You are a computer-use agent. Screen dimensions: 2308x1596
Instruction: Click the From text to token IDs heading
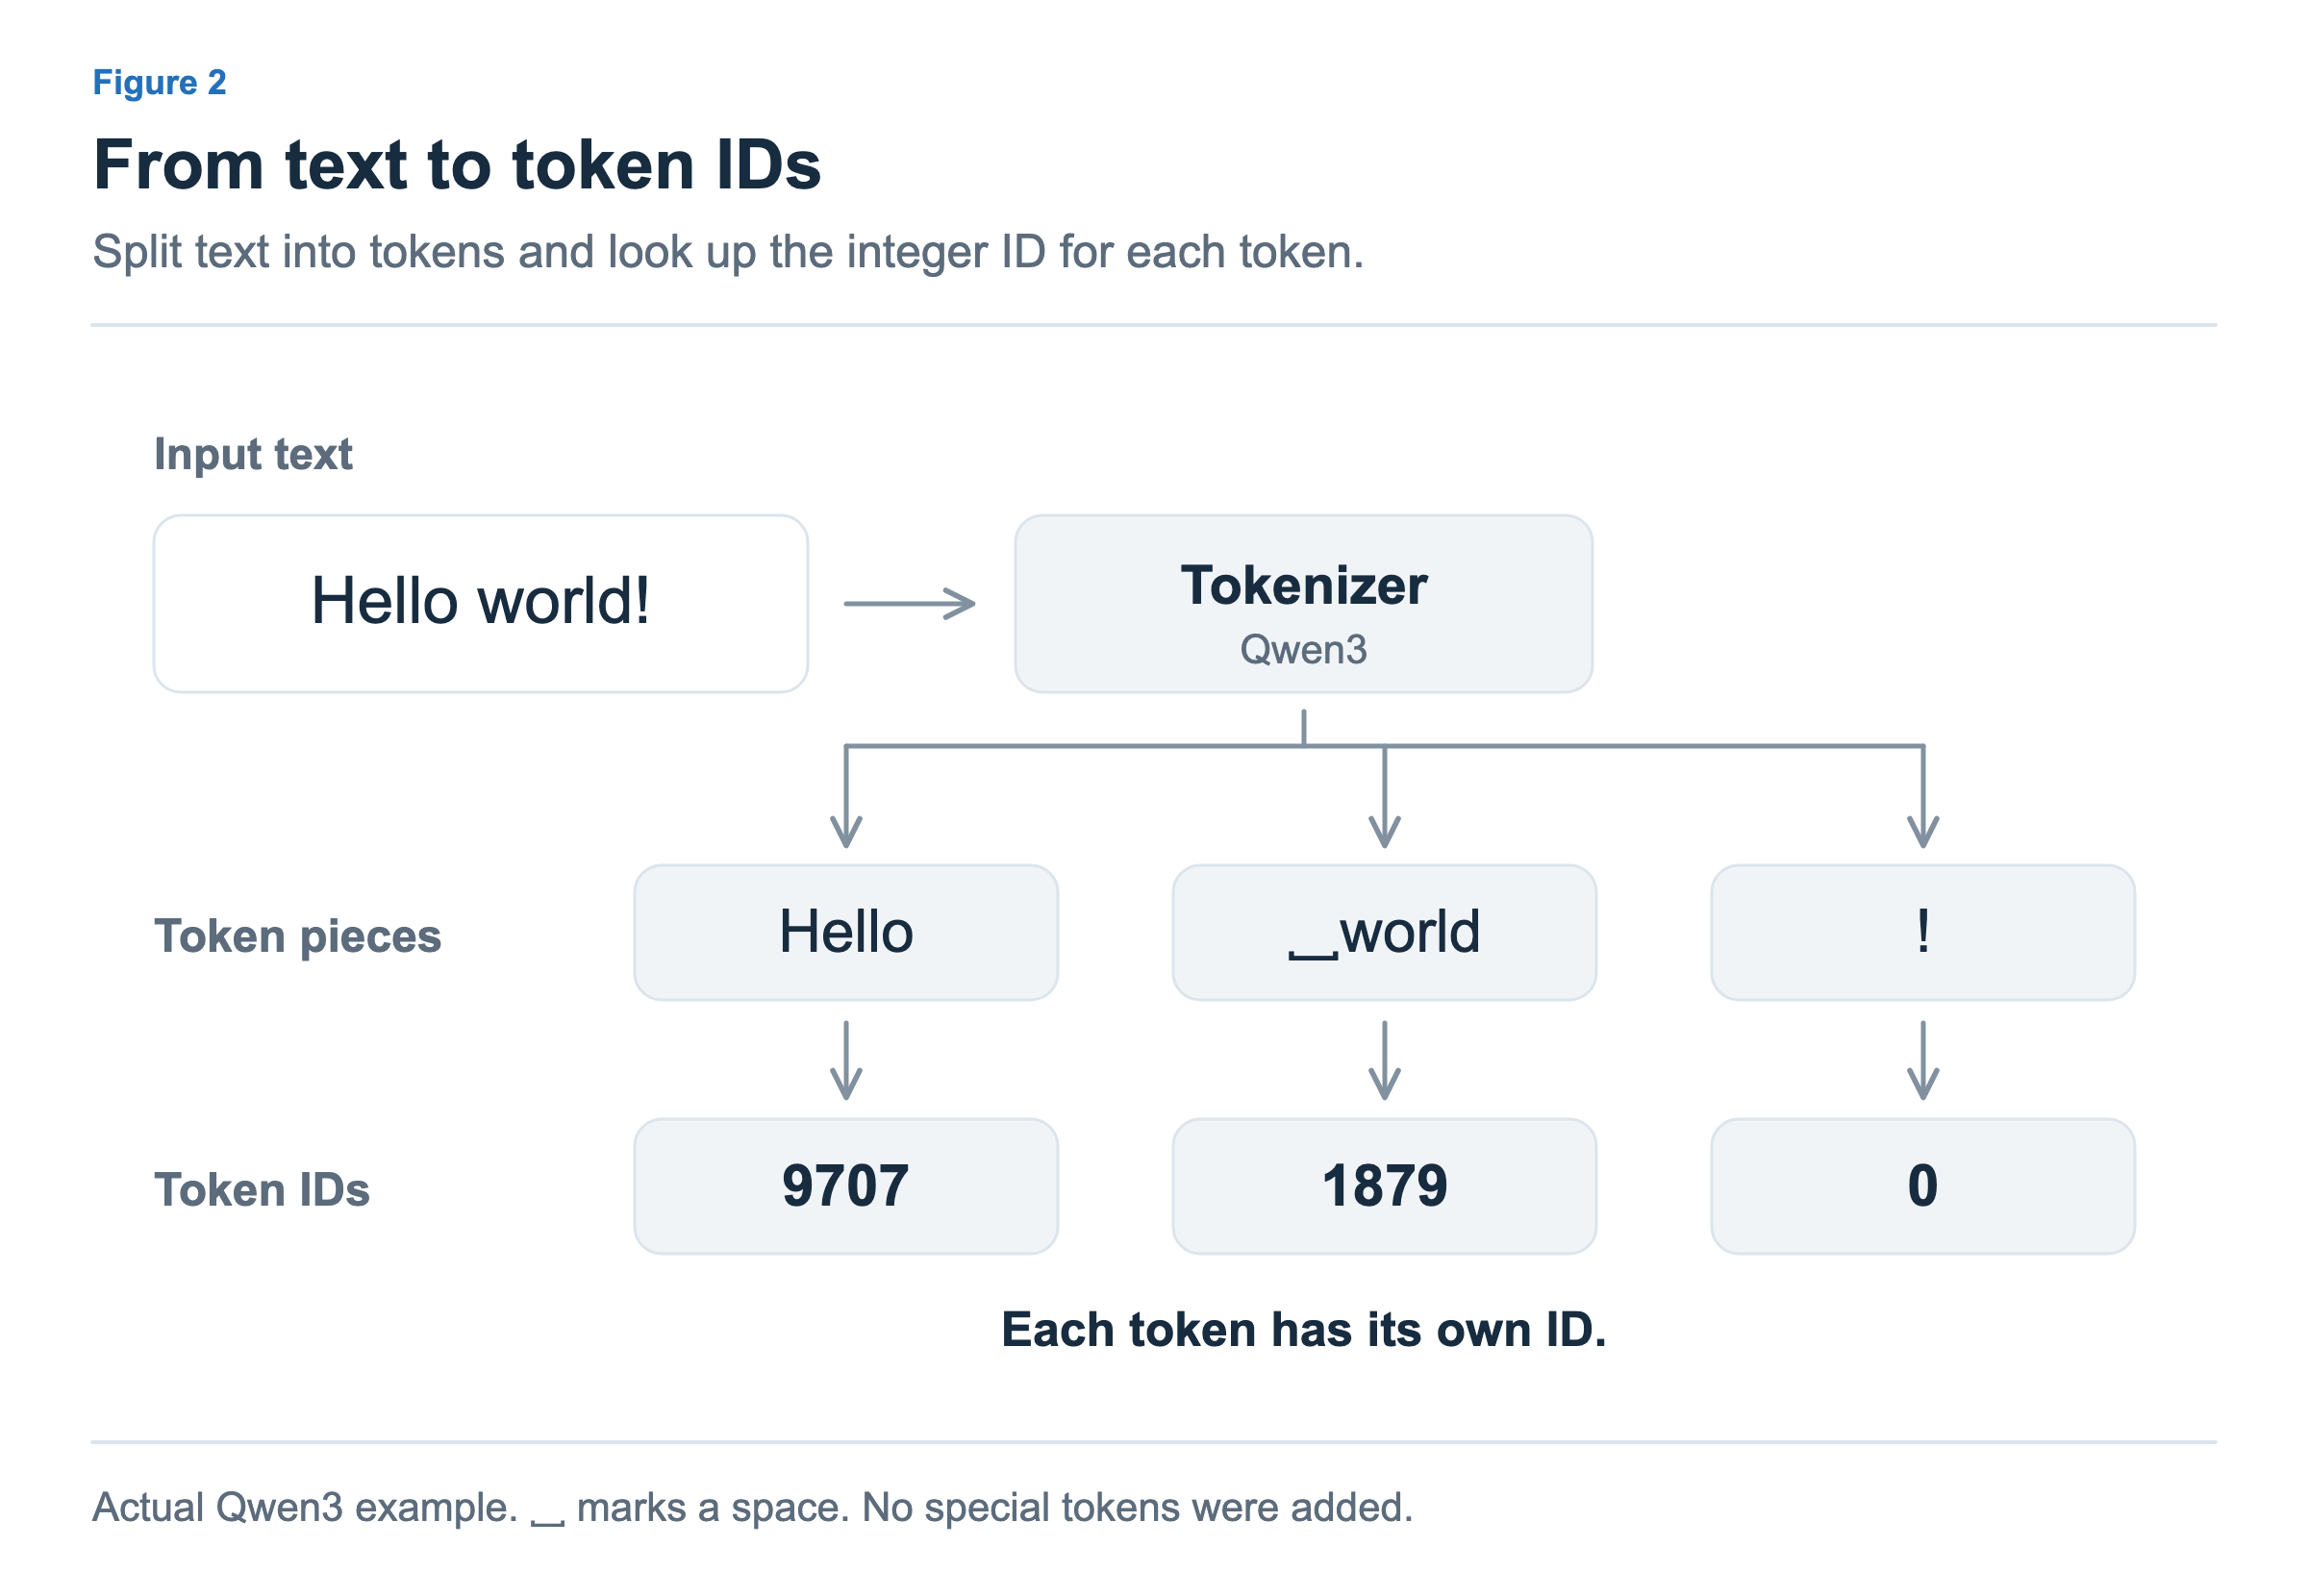(x=457, y=165)
